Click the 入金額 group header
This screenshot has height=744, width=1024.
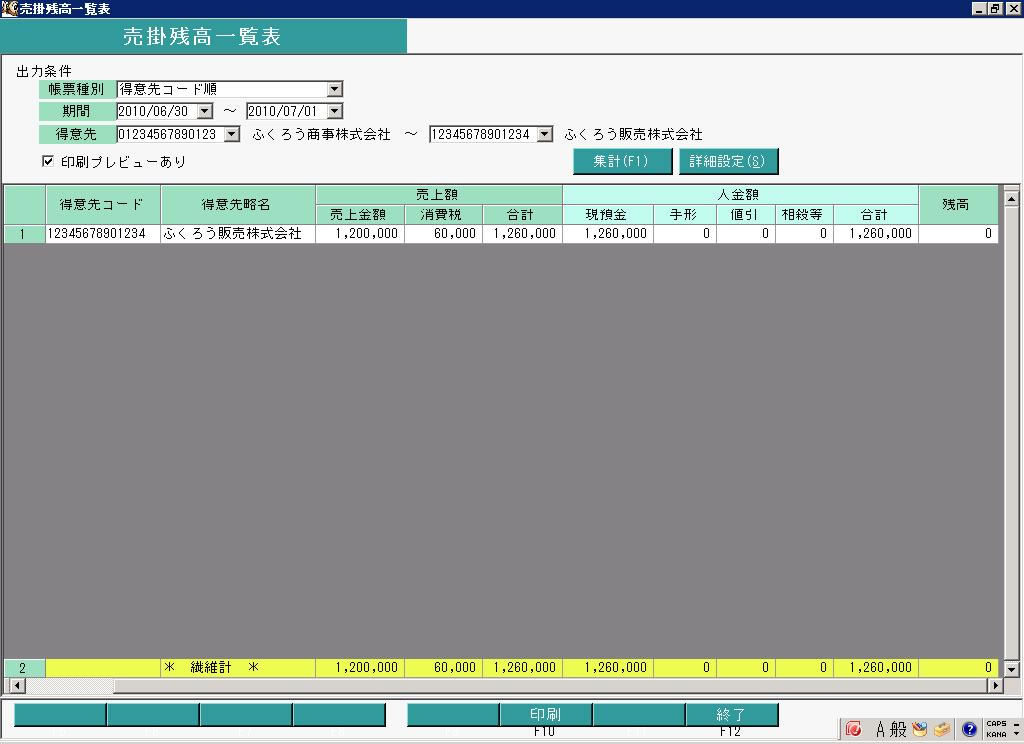click(x=741, y=195)
